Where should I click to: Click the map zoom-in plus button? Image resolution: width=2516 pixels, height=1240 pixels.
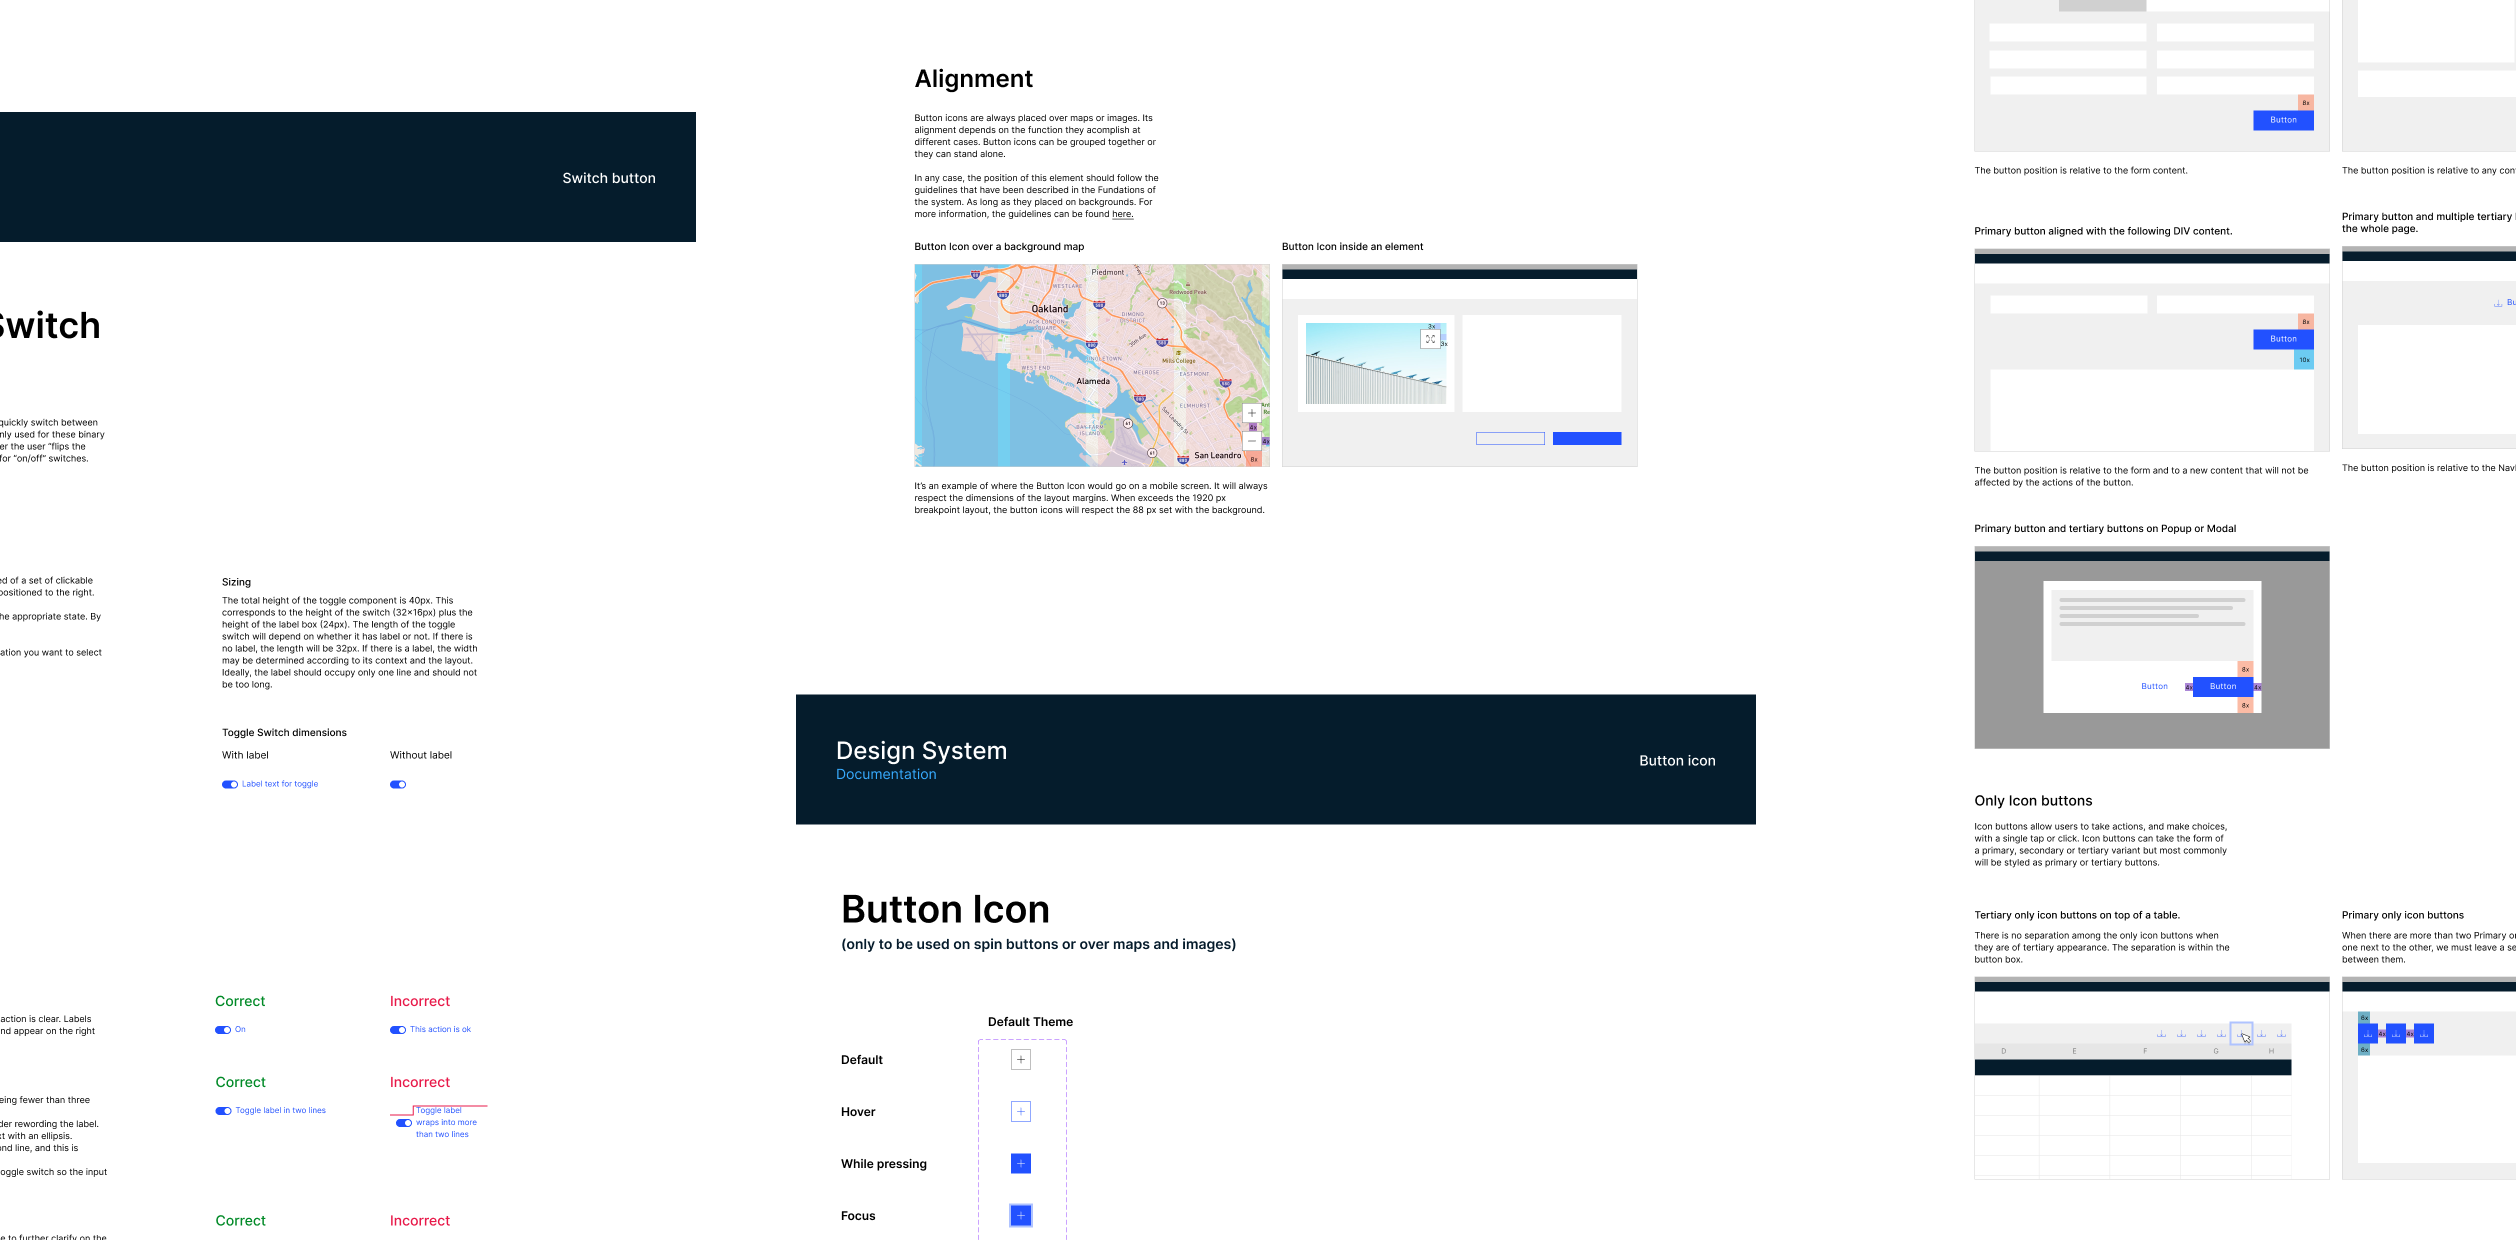pos(1251,413)
